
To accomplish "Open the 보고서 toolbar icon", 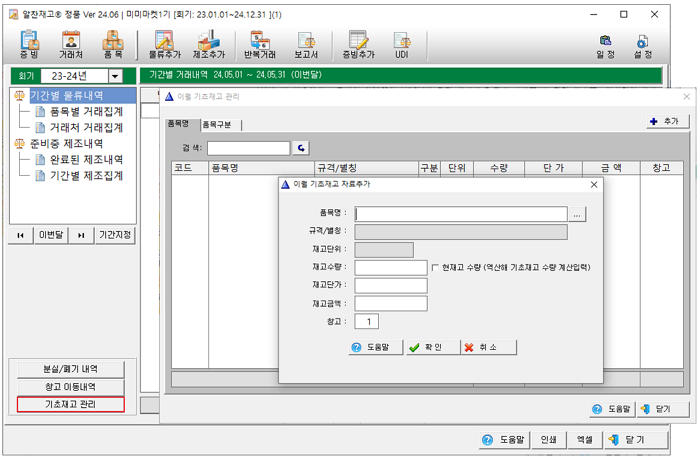I will (306, 45).
